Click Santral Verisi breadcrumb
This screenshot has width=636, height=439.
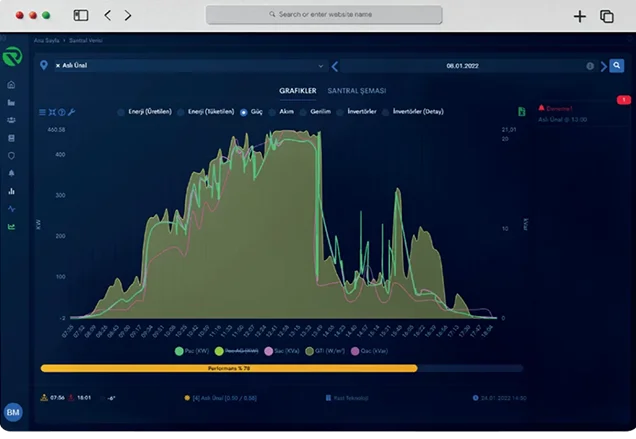click(x=86, y=40)
